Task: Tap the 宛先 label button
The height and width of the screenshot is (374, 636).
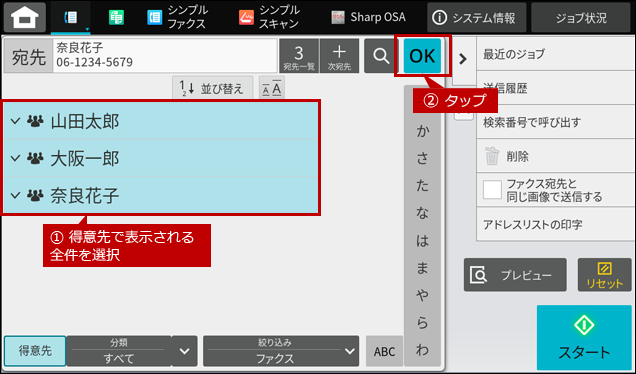Action: pyautogui.click(x=28, y=56)
